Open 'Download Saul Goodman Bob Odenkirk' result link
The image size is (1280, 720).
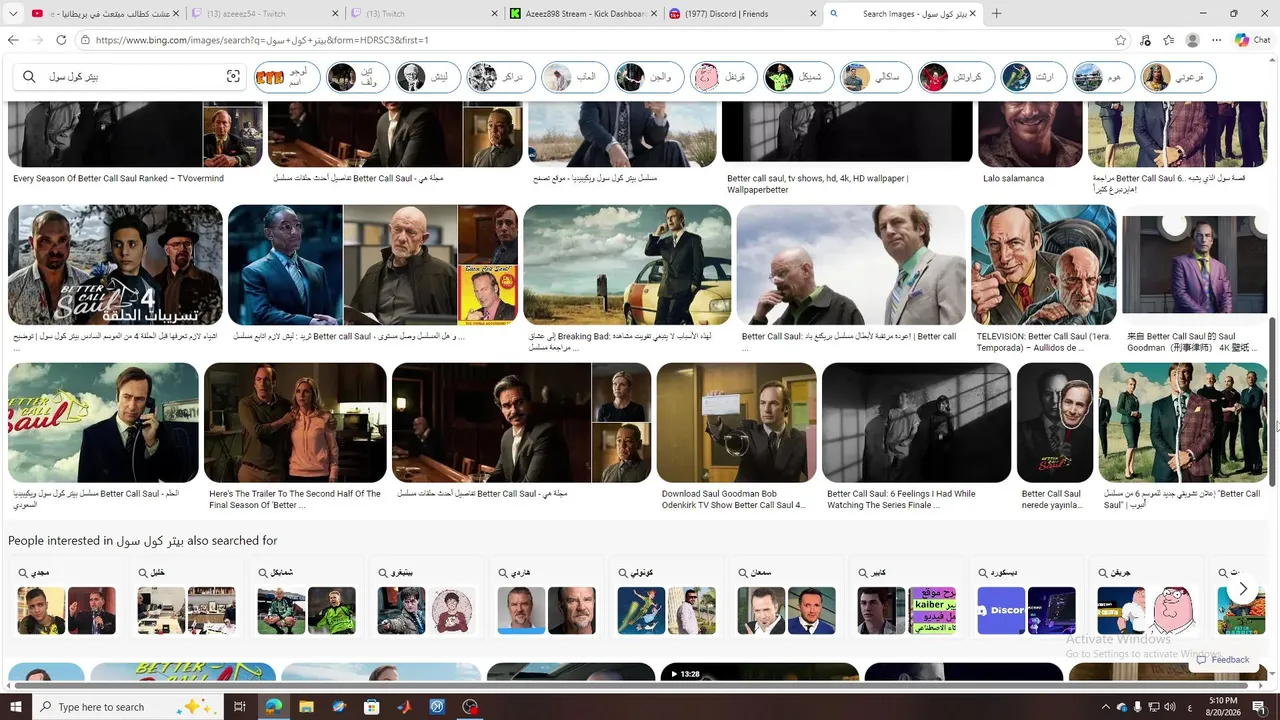tap(733, 499)
